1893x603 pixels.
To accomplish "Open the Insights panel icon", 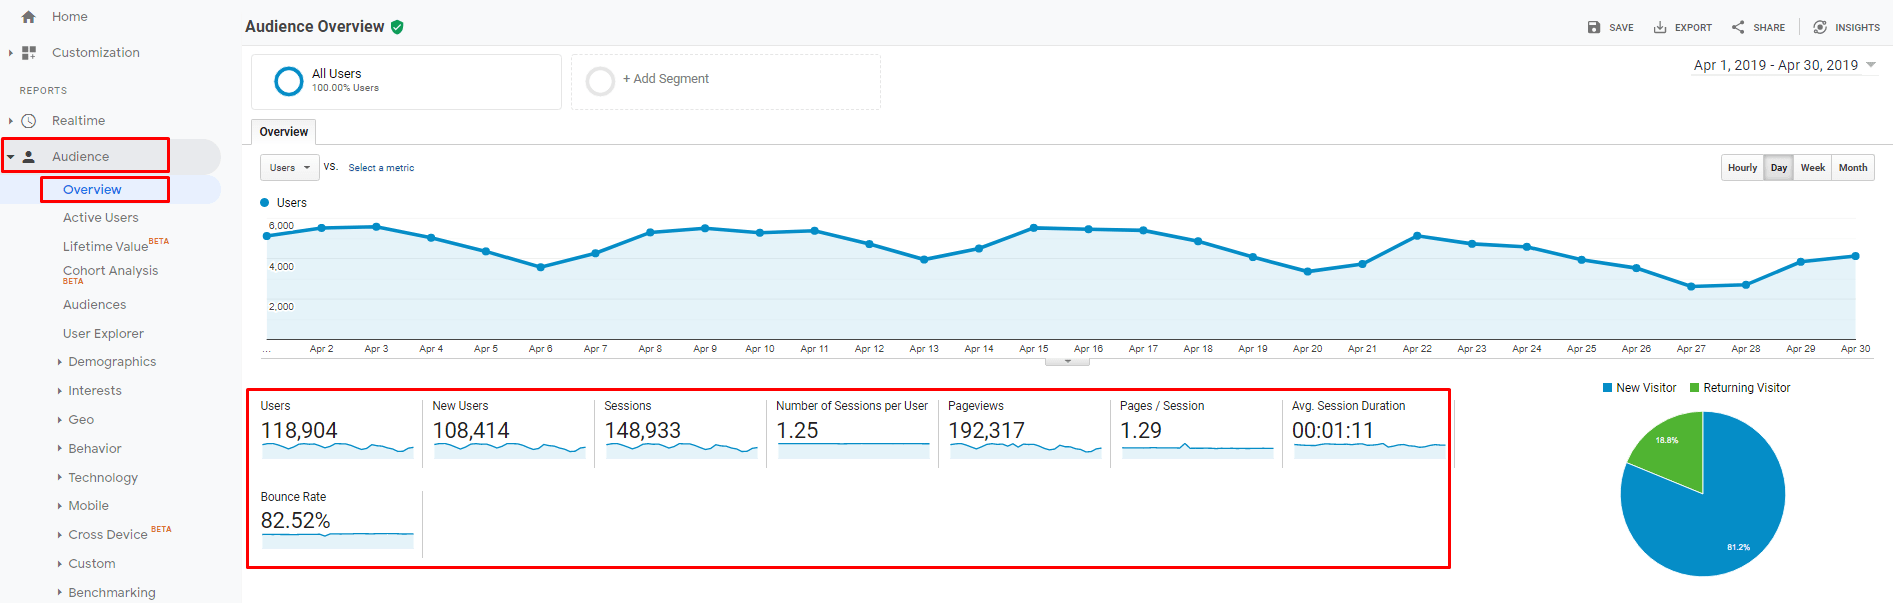I will click(1820, 28).
